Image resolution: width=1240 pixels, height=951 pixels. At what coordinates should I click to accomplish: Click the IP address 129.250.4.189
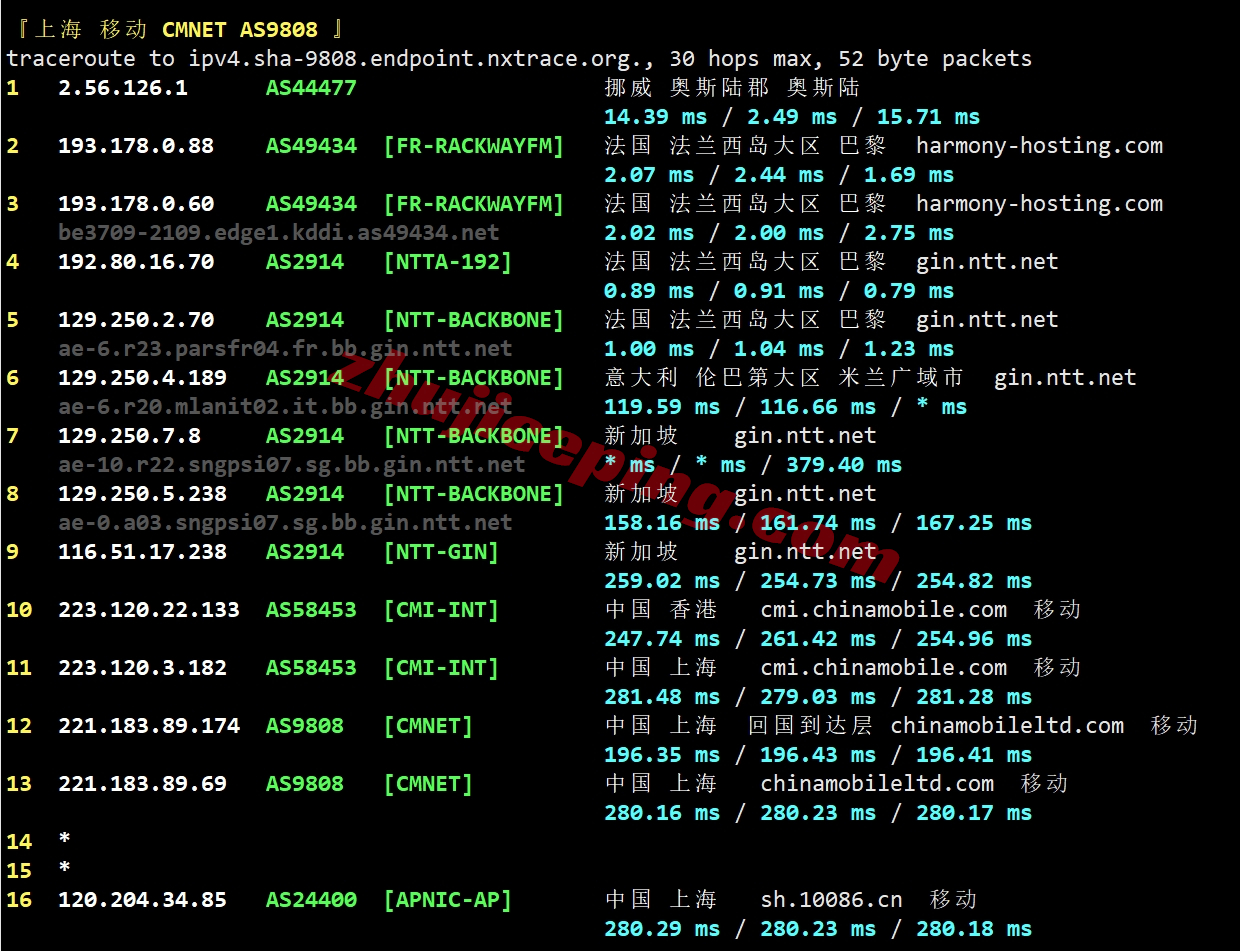click(x=142, y=378)
